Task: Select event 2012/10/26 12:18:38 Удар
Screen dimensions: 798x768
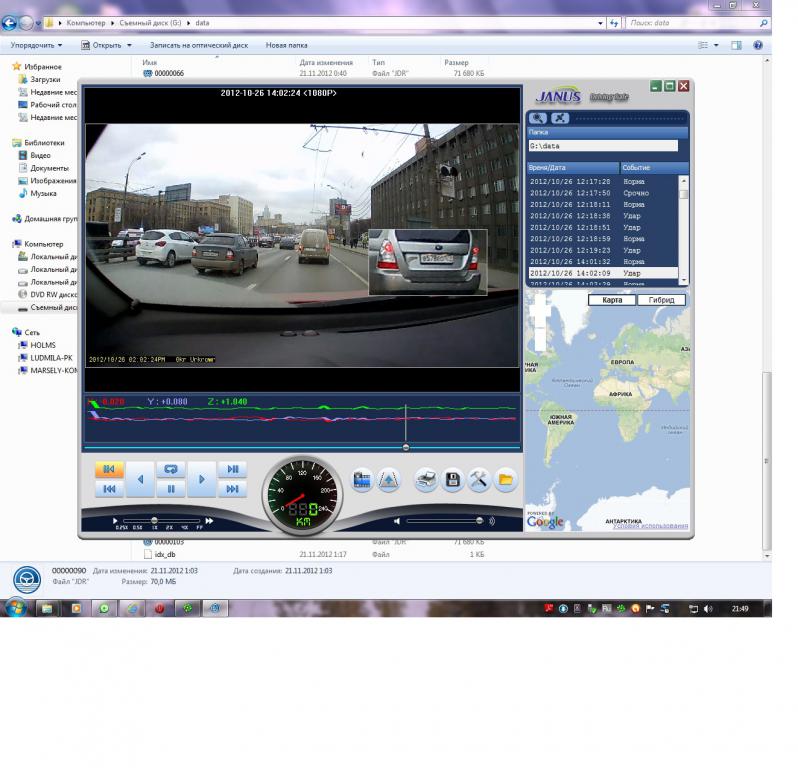Action: pos(603,216)
